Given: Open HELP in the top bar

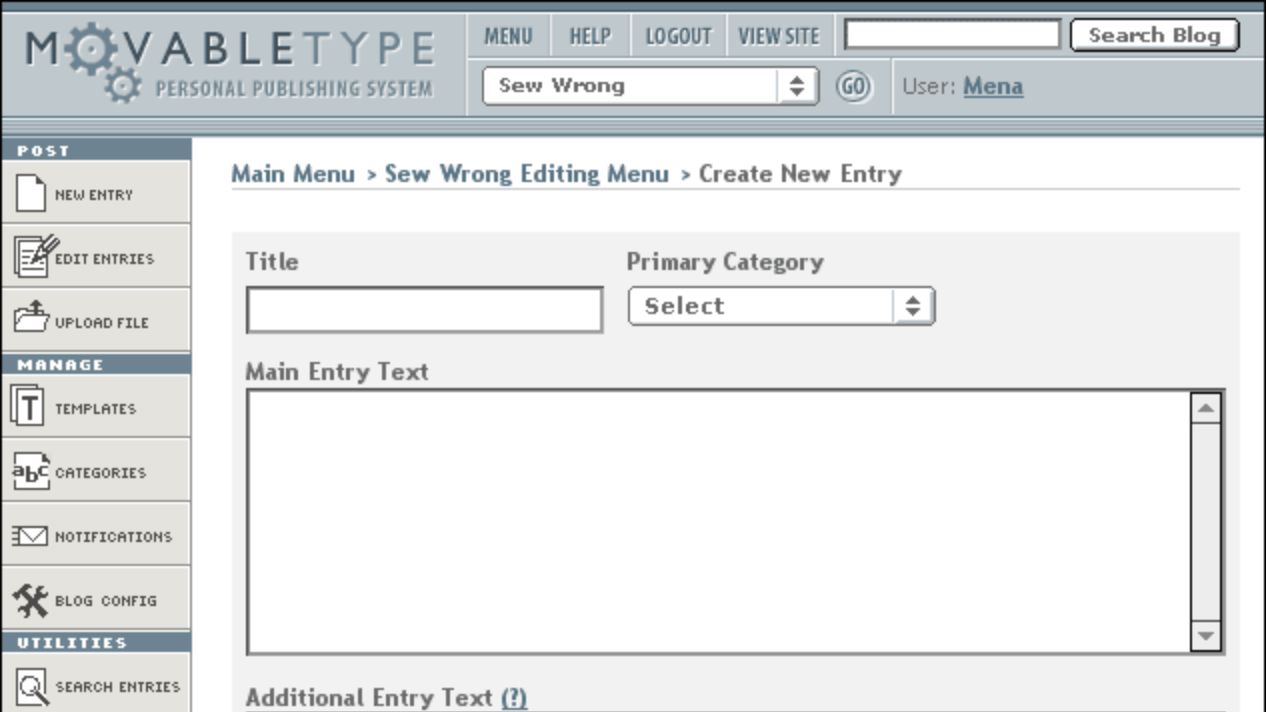Looking at the screenshot, I should [x=590, y=36].
